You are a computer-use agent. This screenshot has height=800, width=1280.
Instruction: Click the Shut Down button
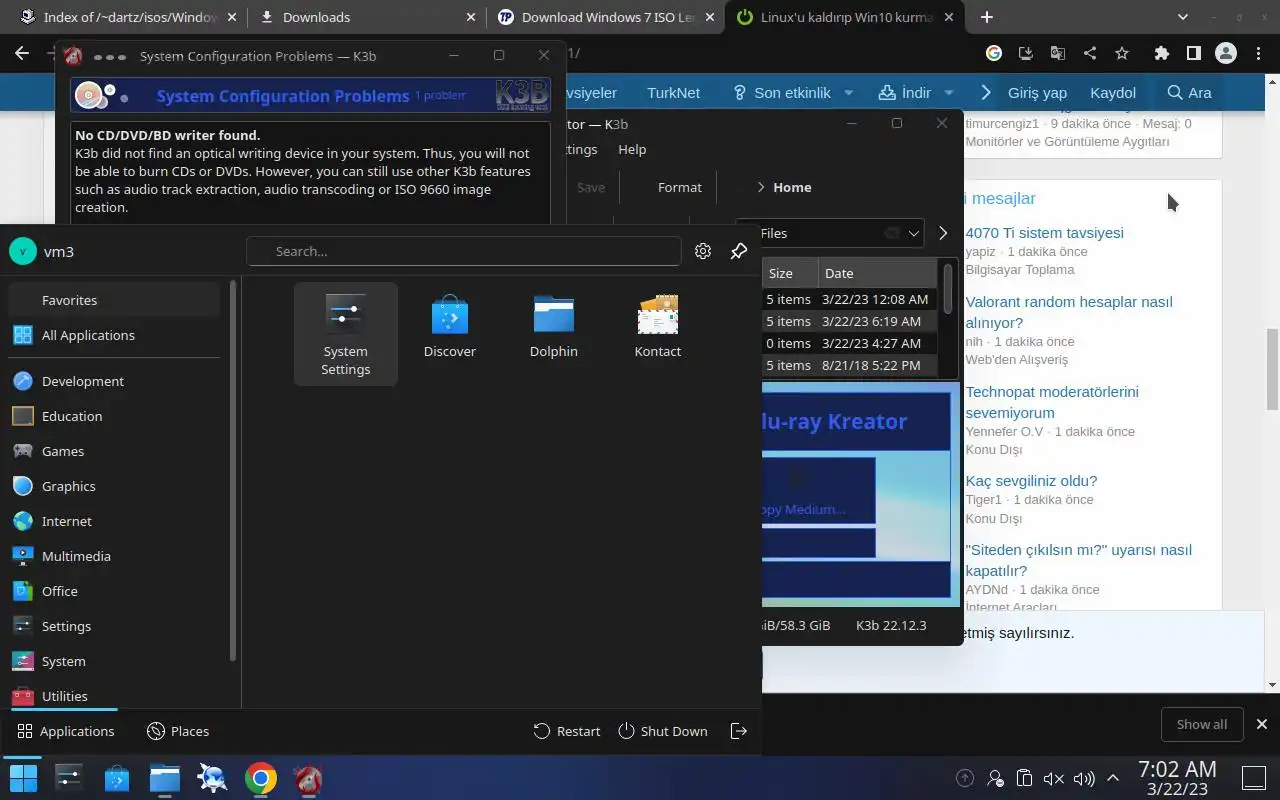[663, 731]
